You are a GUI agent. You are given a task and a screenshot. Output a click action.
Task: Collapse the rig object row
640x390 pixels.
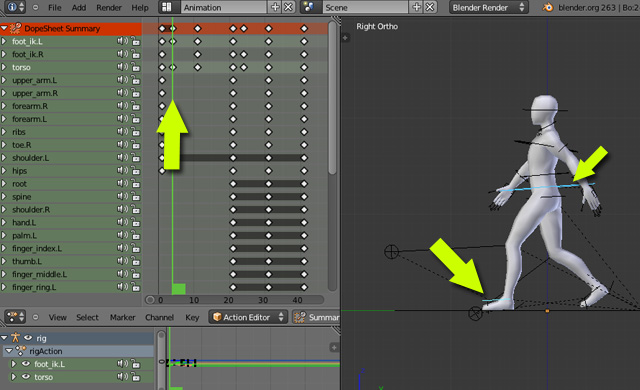4,338
